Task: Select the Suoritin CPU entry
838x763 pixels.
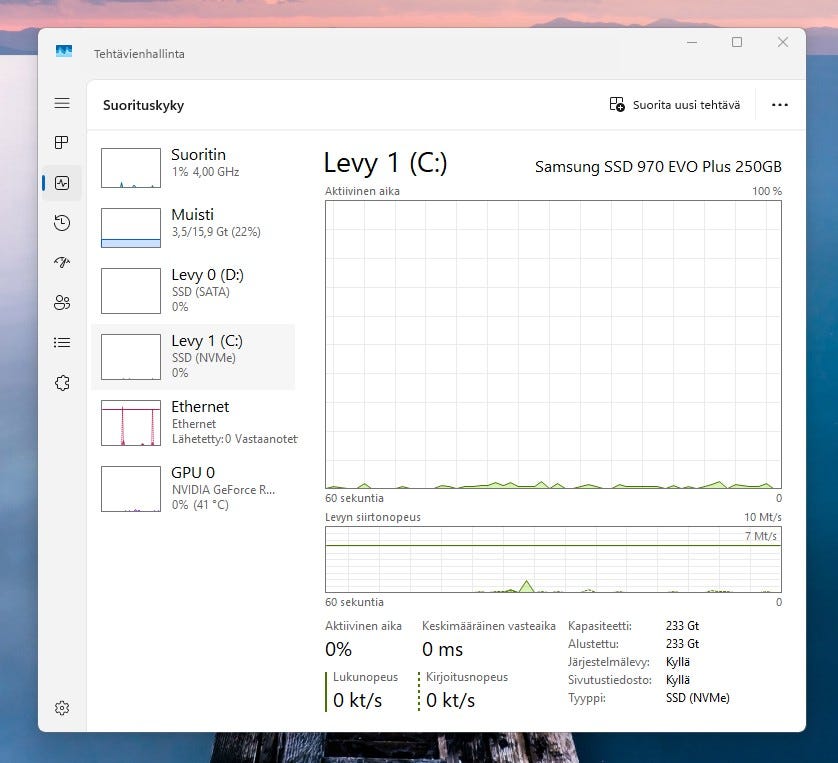Action: (193, 168)
